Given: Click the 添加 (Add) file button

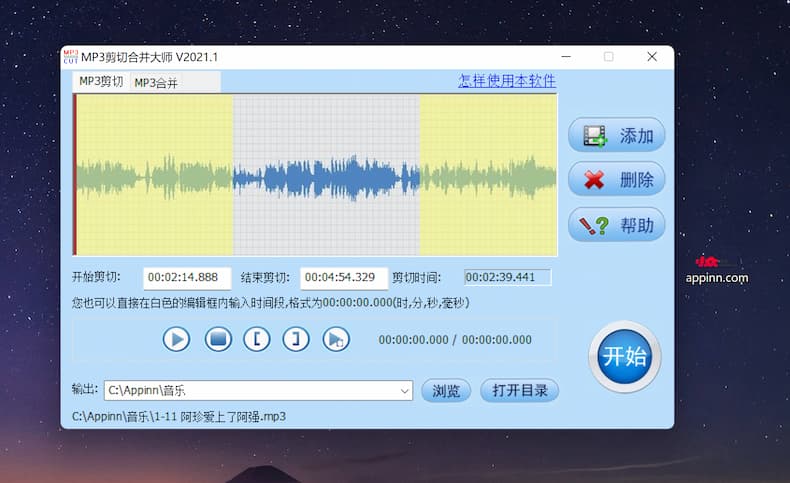Looking at the screenshot, I should (616, 136).
